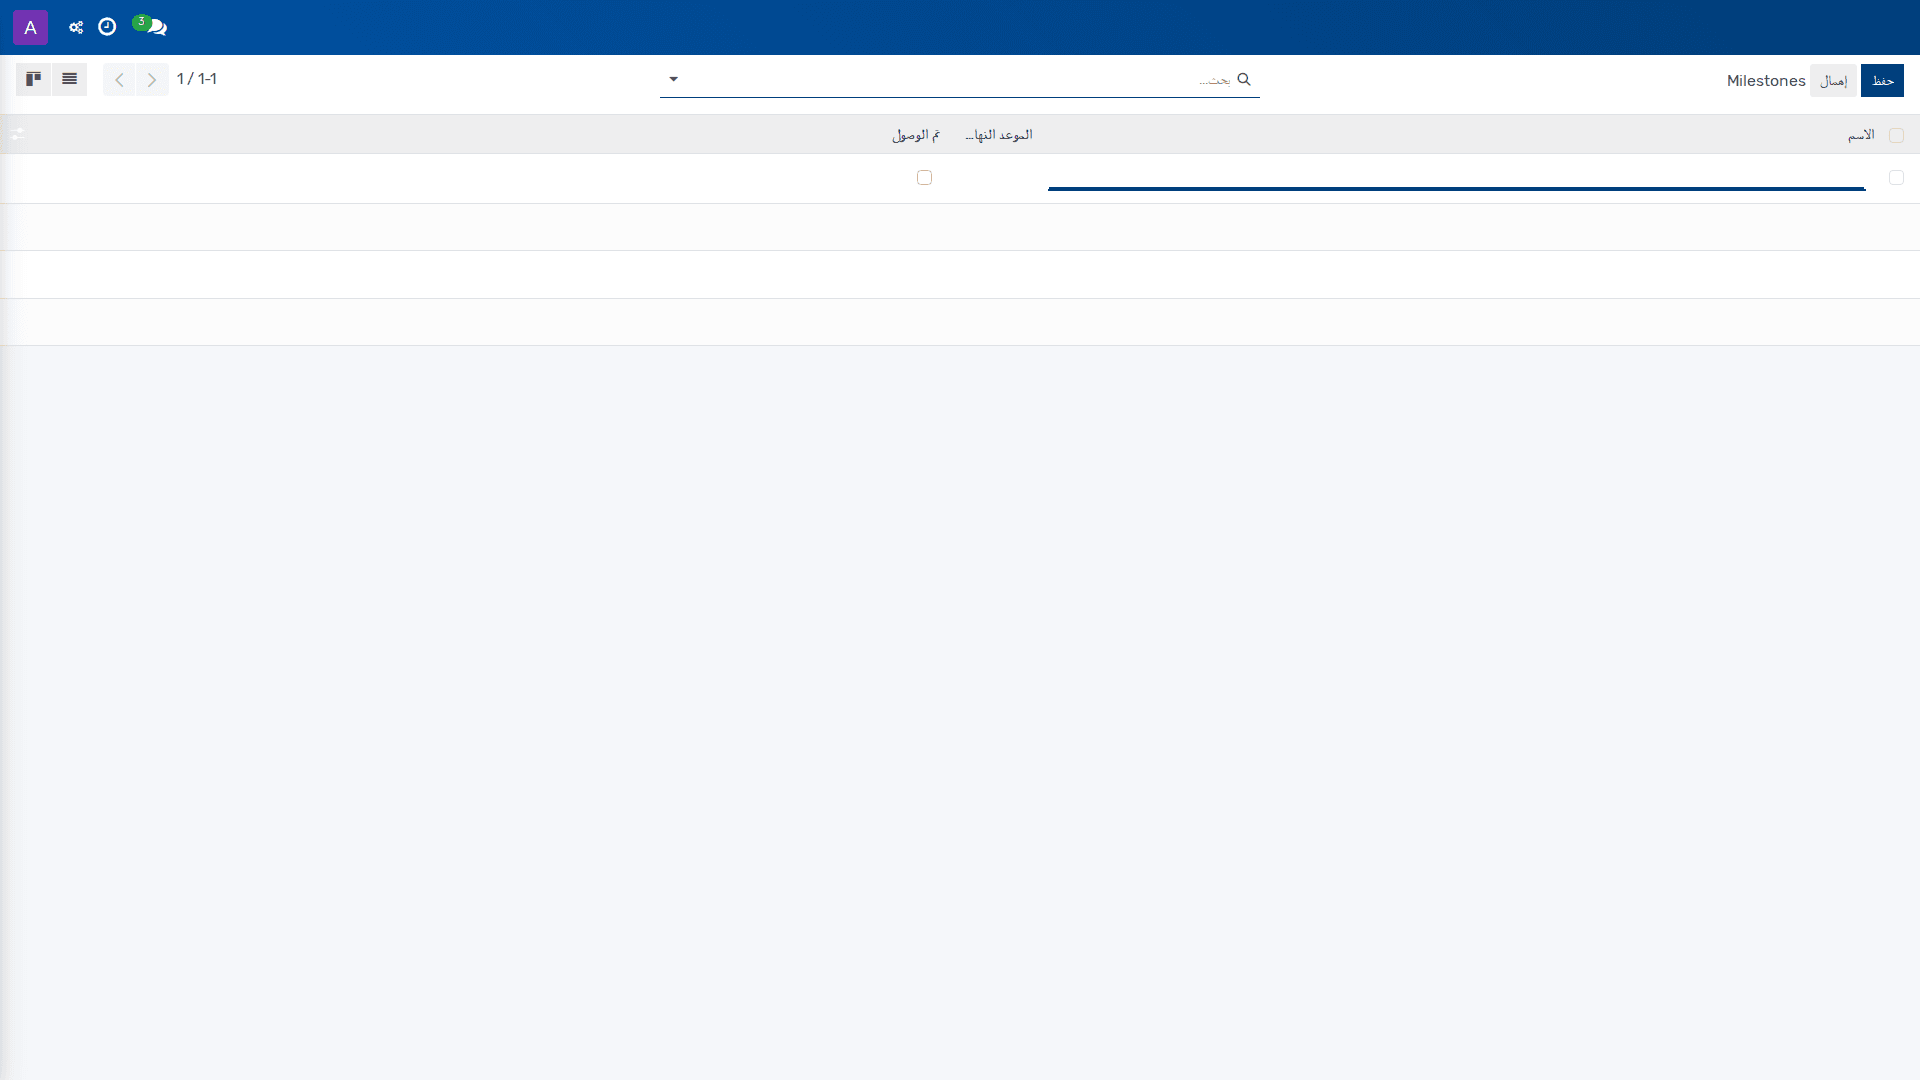This screenshot has width=1920, height=1080.
Task: Click the milestone name input field
Action: point(1456,177)
